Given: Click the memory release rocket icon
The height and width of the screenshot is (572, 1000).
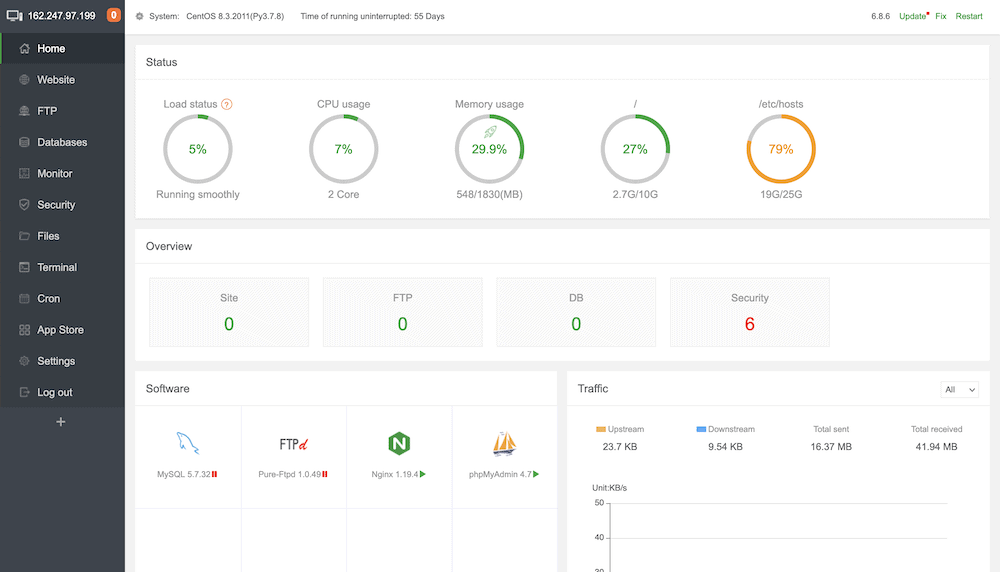Looking at the screenshot, I should pos(490,131).
